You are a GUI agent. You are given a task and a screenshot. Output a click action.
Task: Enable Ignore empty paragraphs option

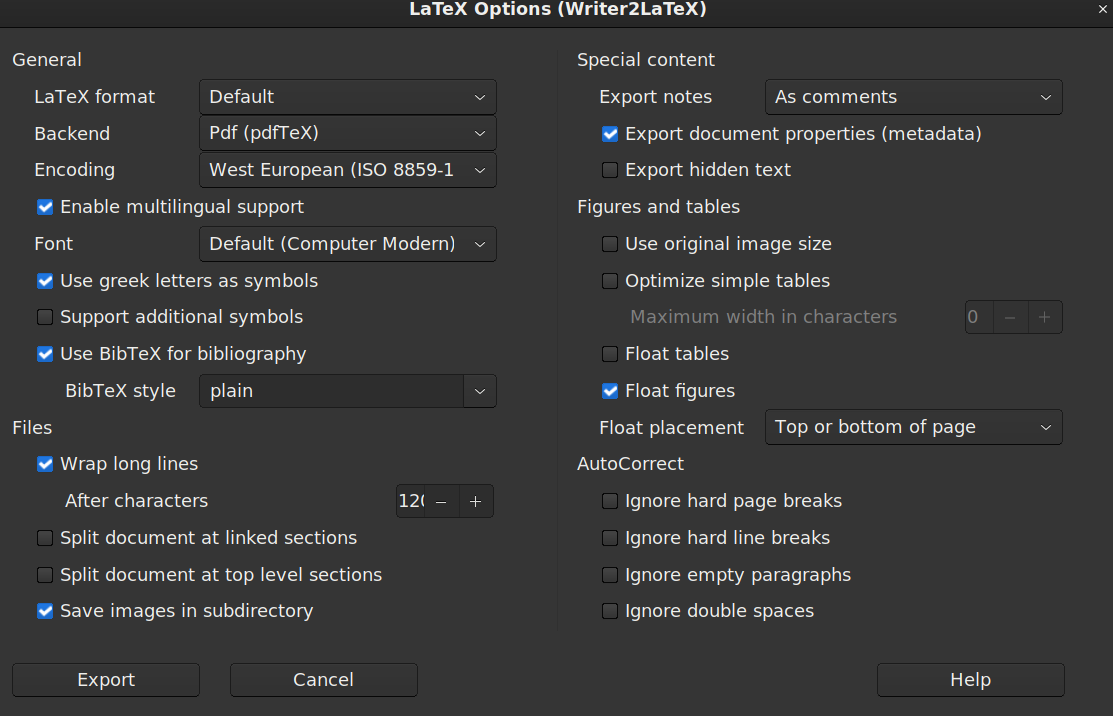610,575
